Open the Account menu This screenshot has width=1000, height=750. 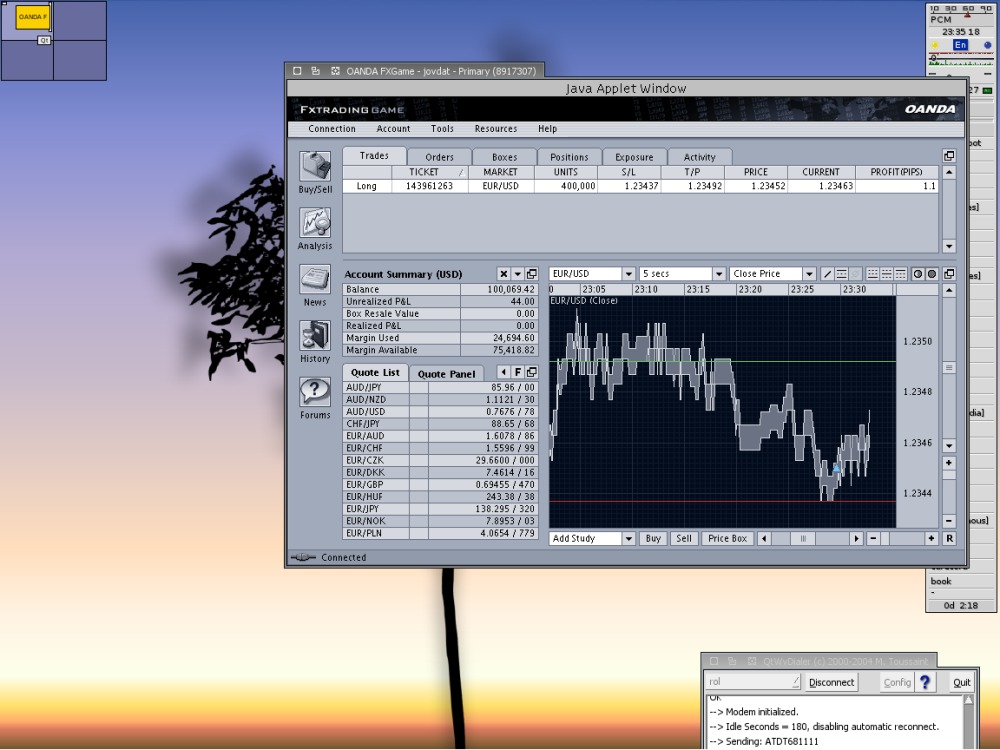pyautogui.click(x=393, y=129)
